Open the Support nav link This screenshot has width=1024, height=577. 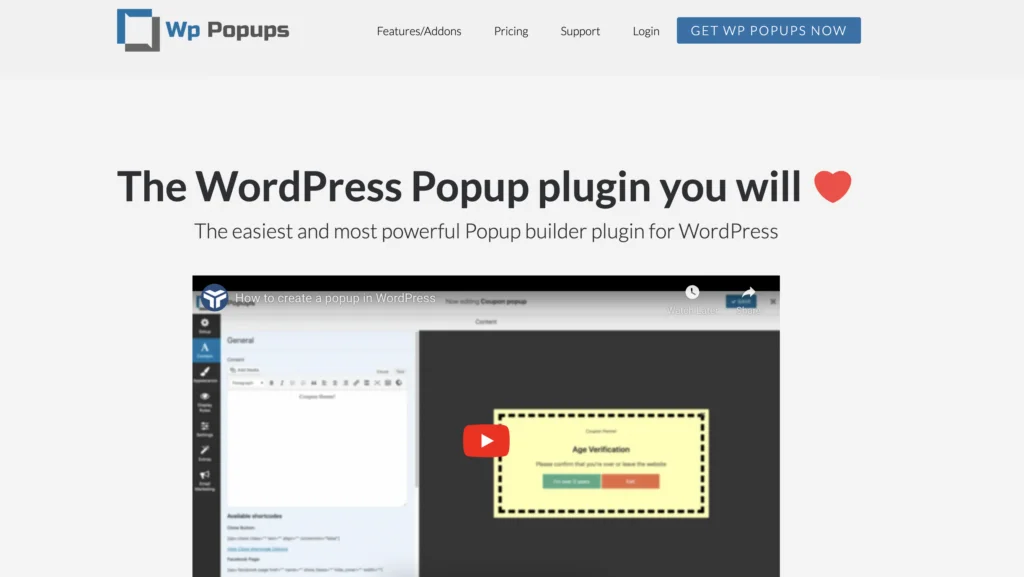pyautogui.click(x=580, y=31)
